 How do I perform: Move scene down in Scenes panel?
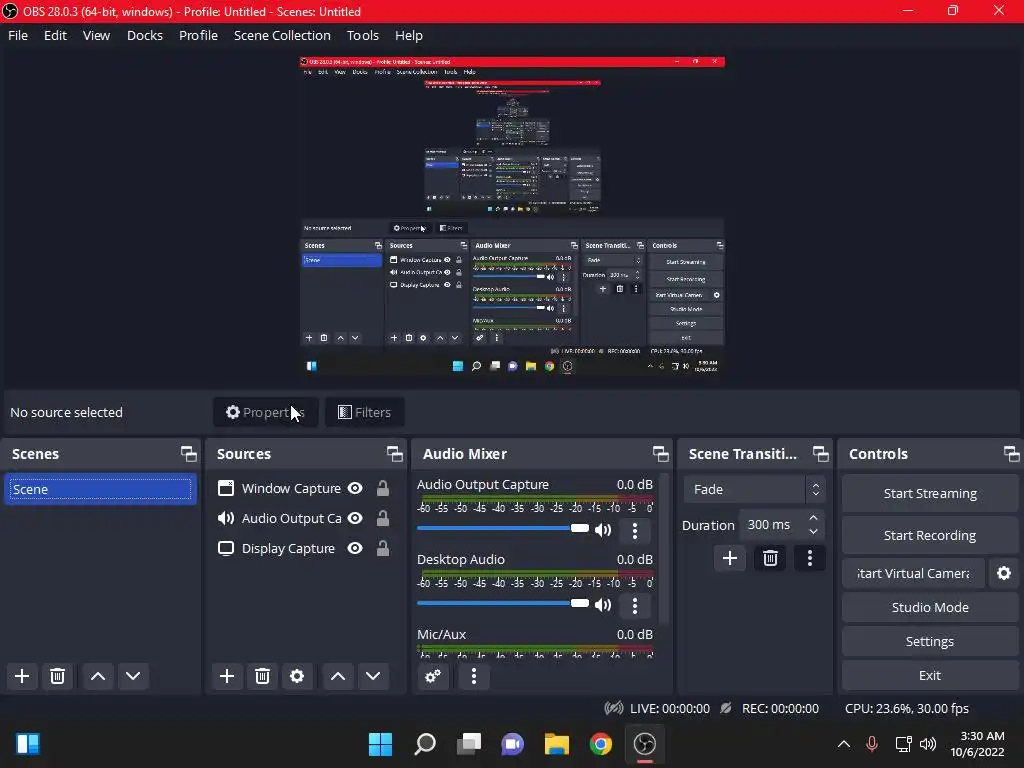[133, 676]
